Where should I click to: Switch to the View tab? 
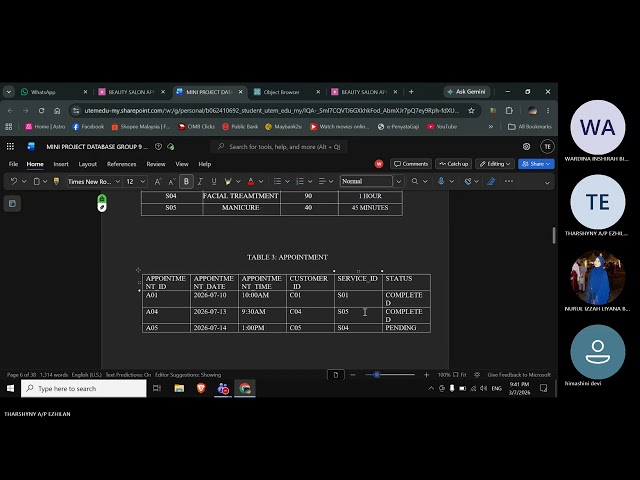pyautogui.click(x=182, y=164)
